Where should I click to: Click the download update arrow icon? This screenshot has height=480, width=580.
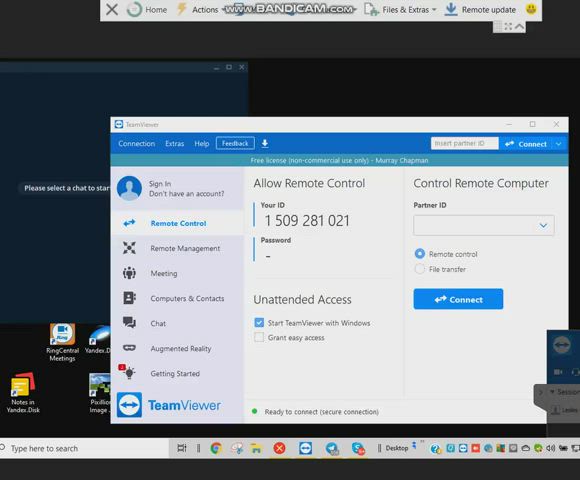coord(265,143)
